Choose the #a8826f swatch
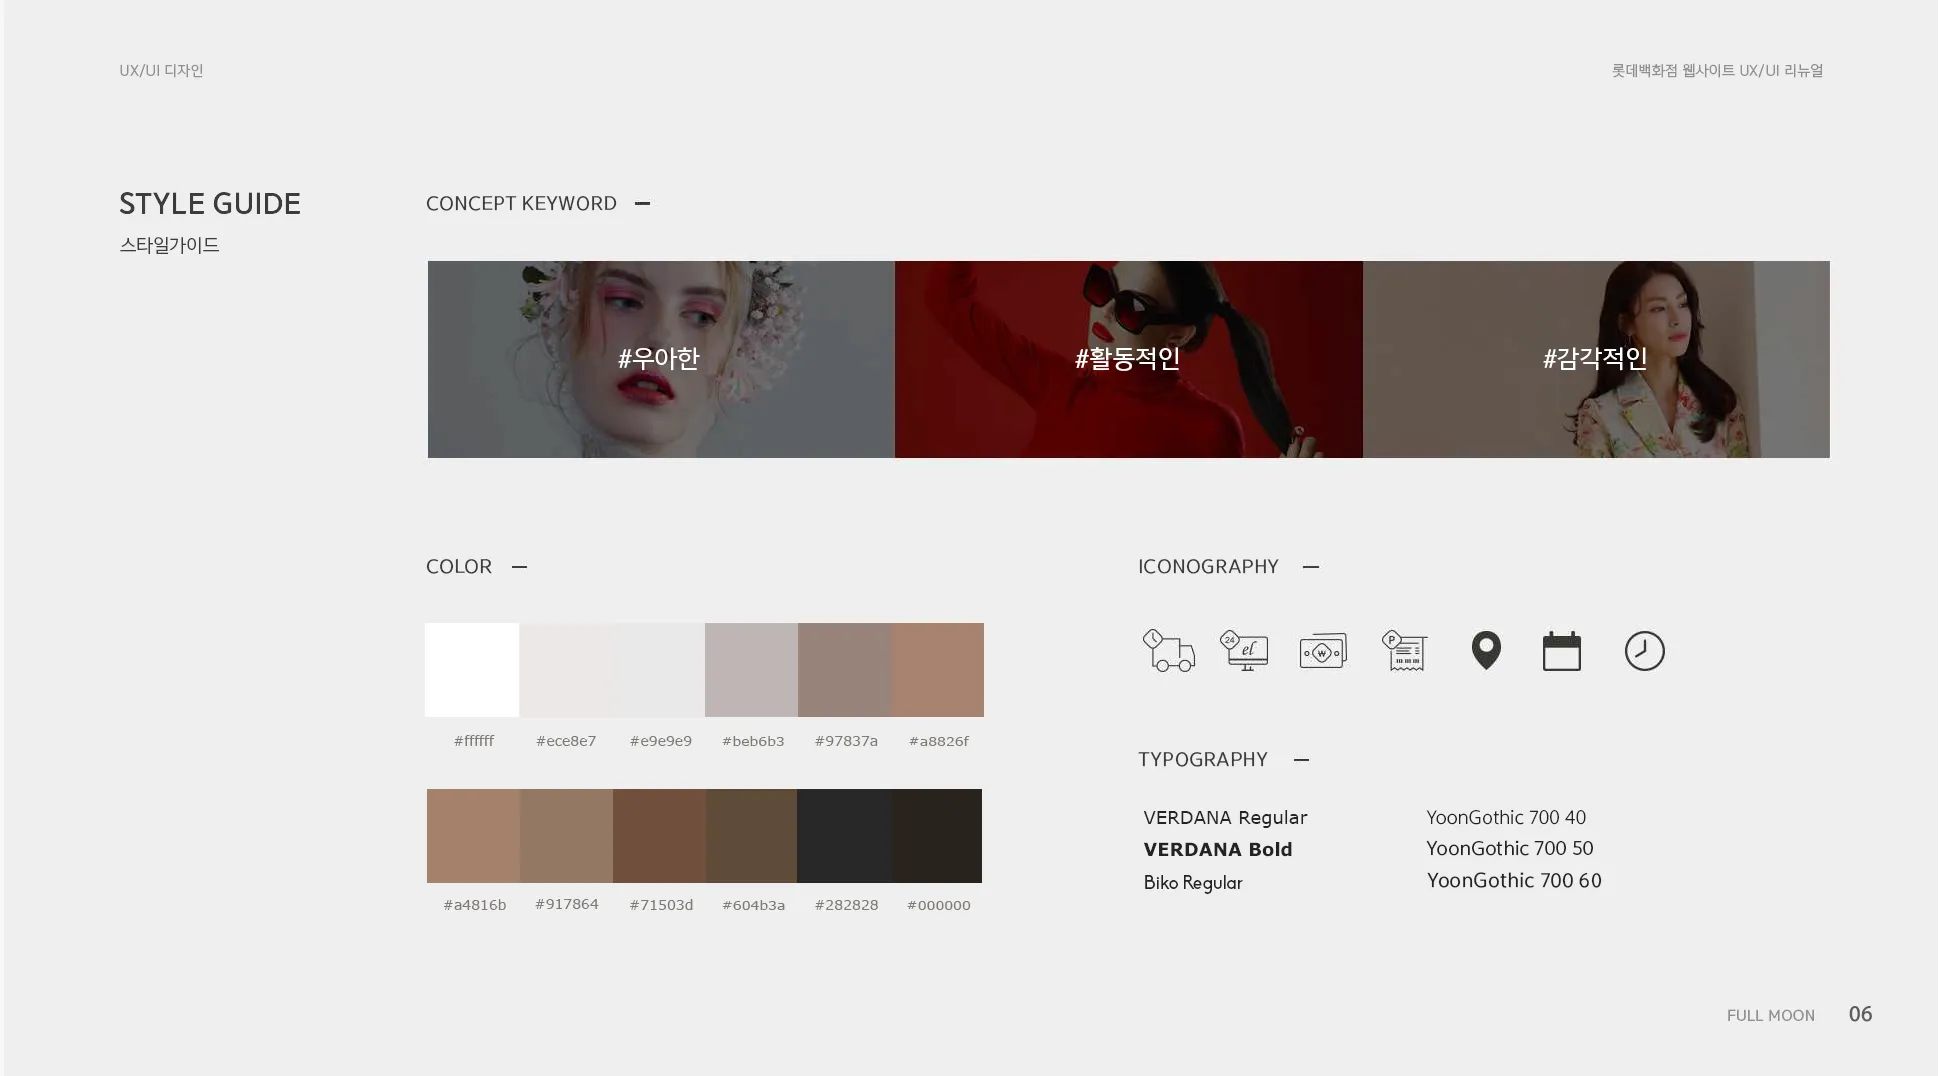Screen dimensions: 1939x1076 click(937, 670)
